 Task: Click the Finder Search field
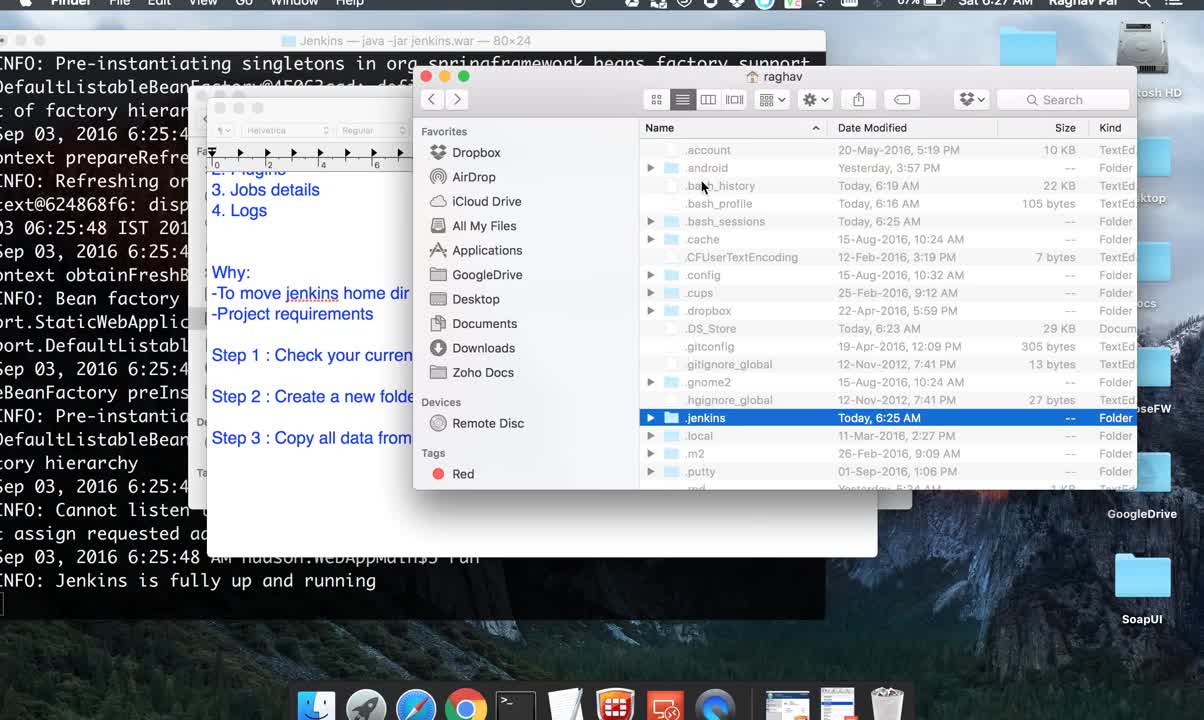coord(1063,99)
